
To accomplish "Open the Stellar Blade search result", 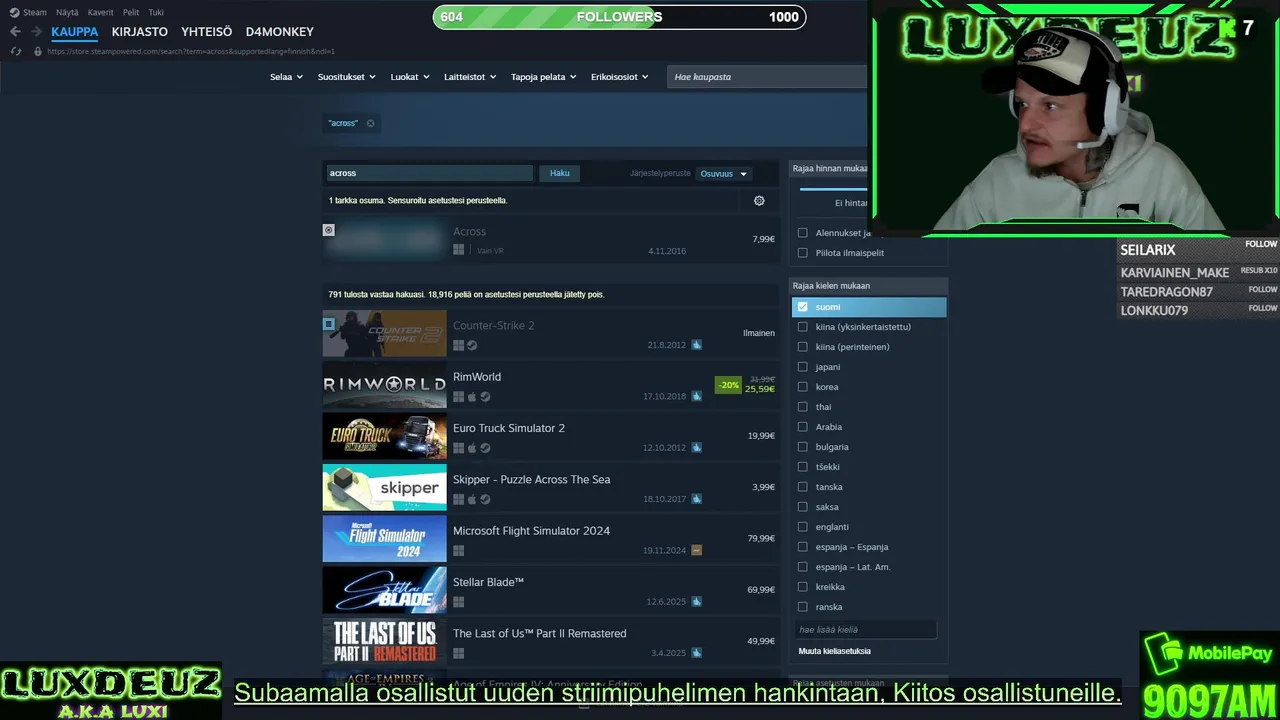I will coord(550,590).
